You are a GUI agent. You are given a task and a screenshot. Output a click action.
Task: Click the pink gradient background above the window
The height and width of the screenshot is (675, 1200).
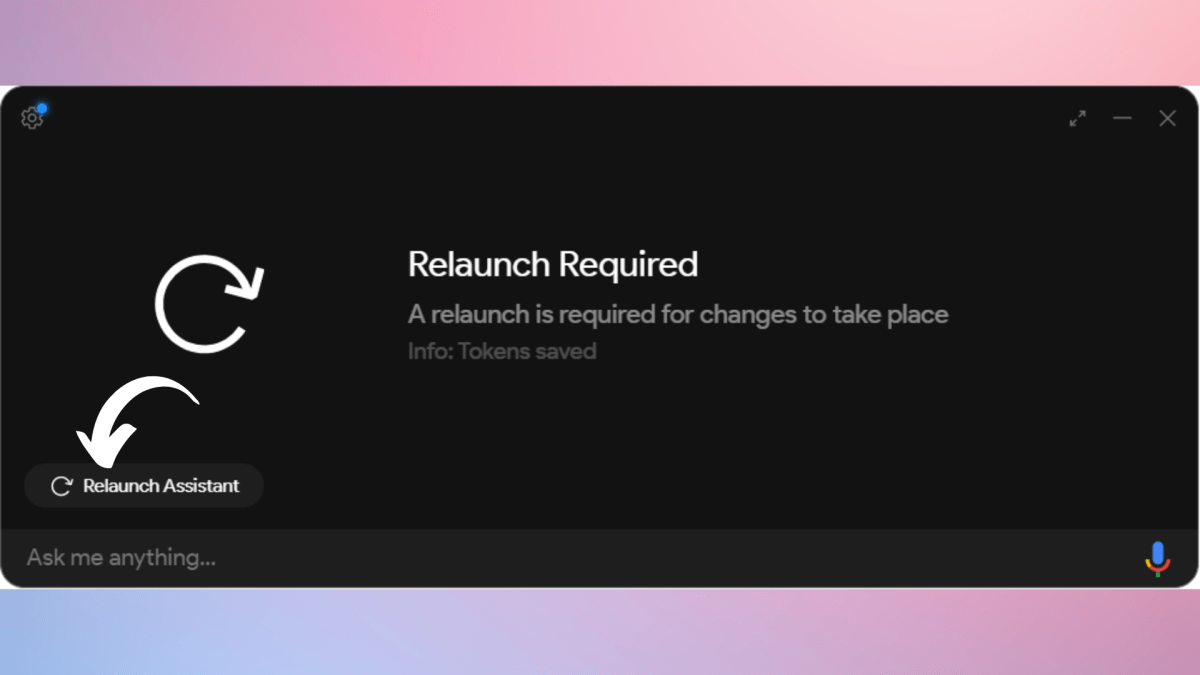tap(600, 40)
